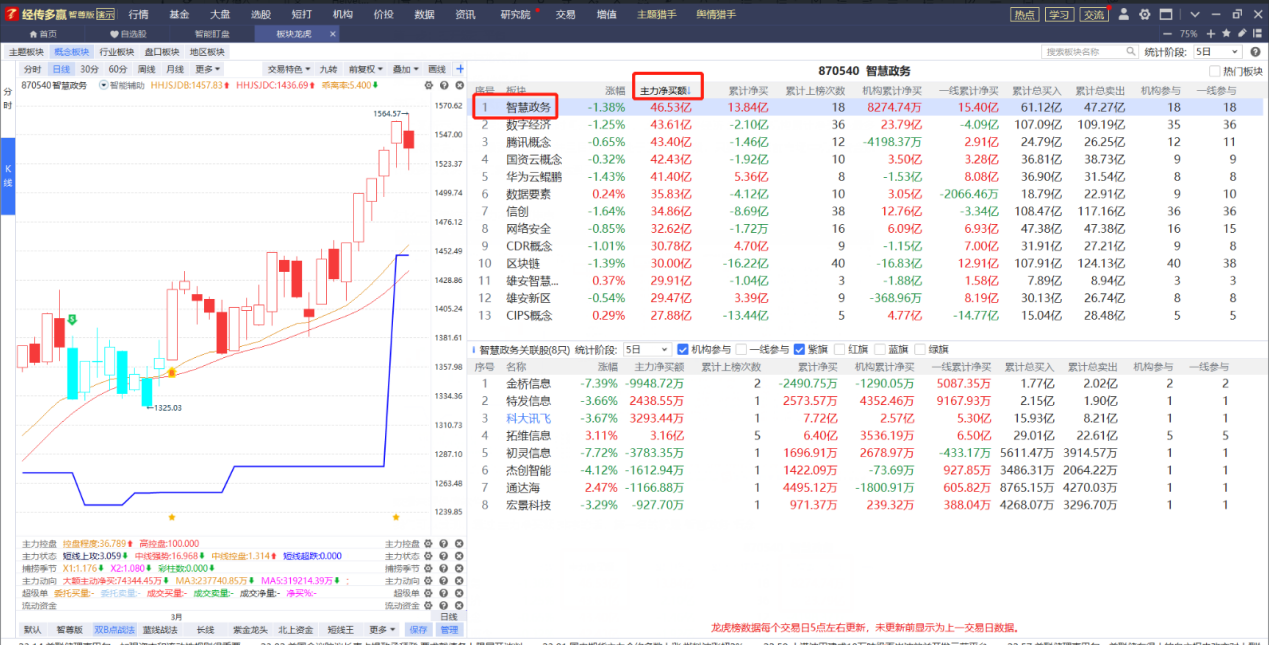Click the list layout icon beside the pencil
Image resolution: width=1269 pixels, height=645 pixels.
coord(1256,34)
